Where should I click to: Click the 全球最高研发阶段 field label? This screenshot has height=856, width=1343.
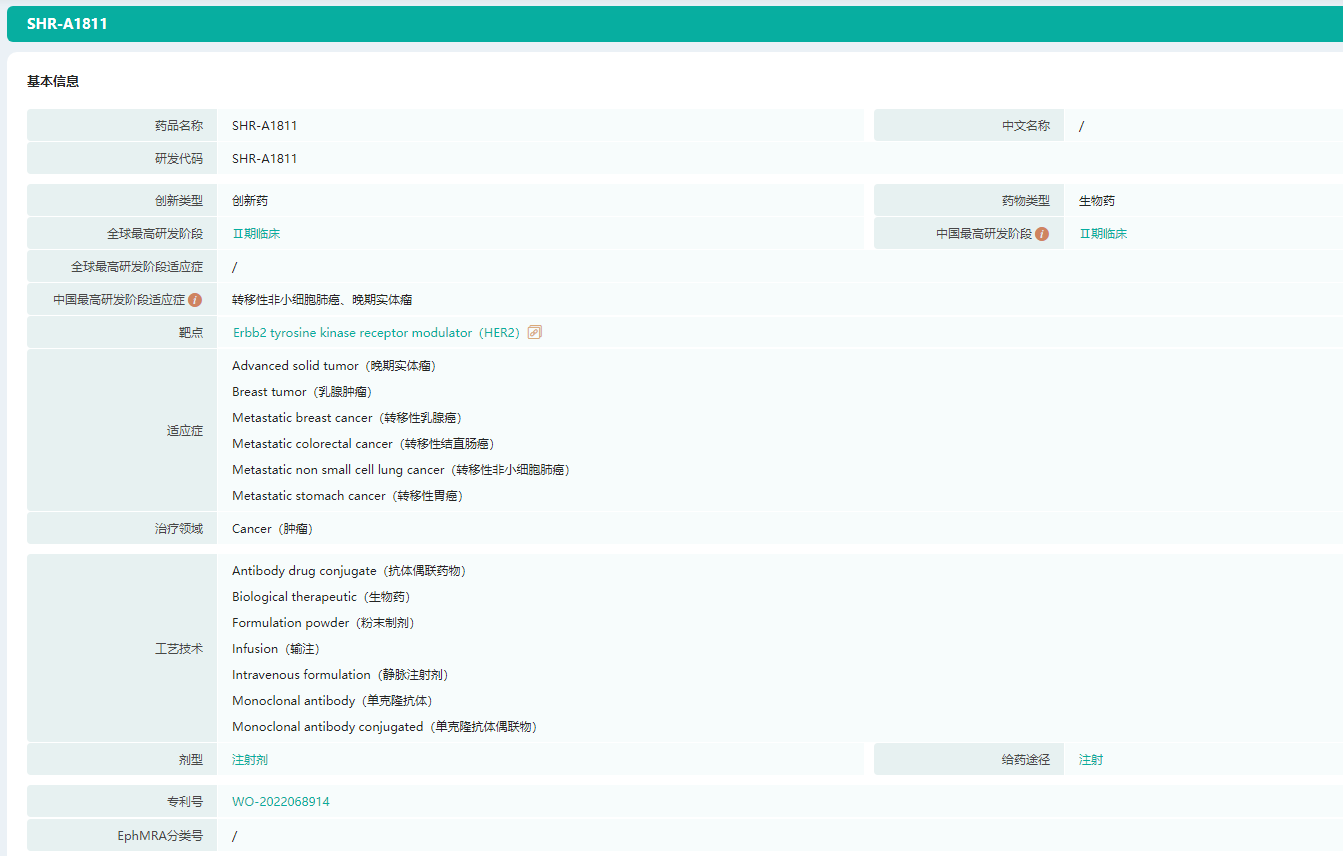(x=155, y=234)
